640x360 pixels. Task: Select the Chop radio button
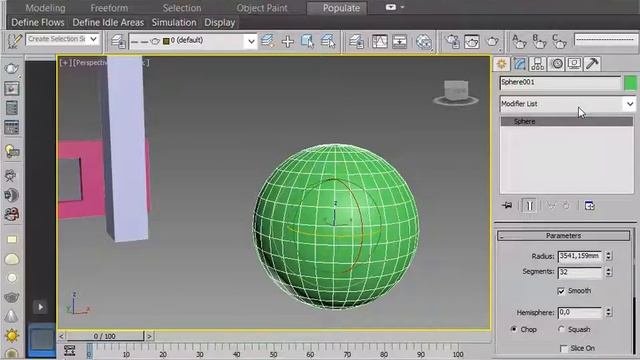514,329
